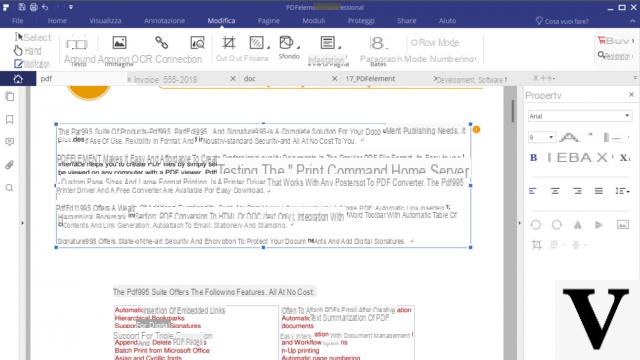
Task: Close the Property panel
Action: click(631, 95)
